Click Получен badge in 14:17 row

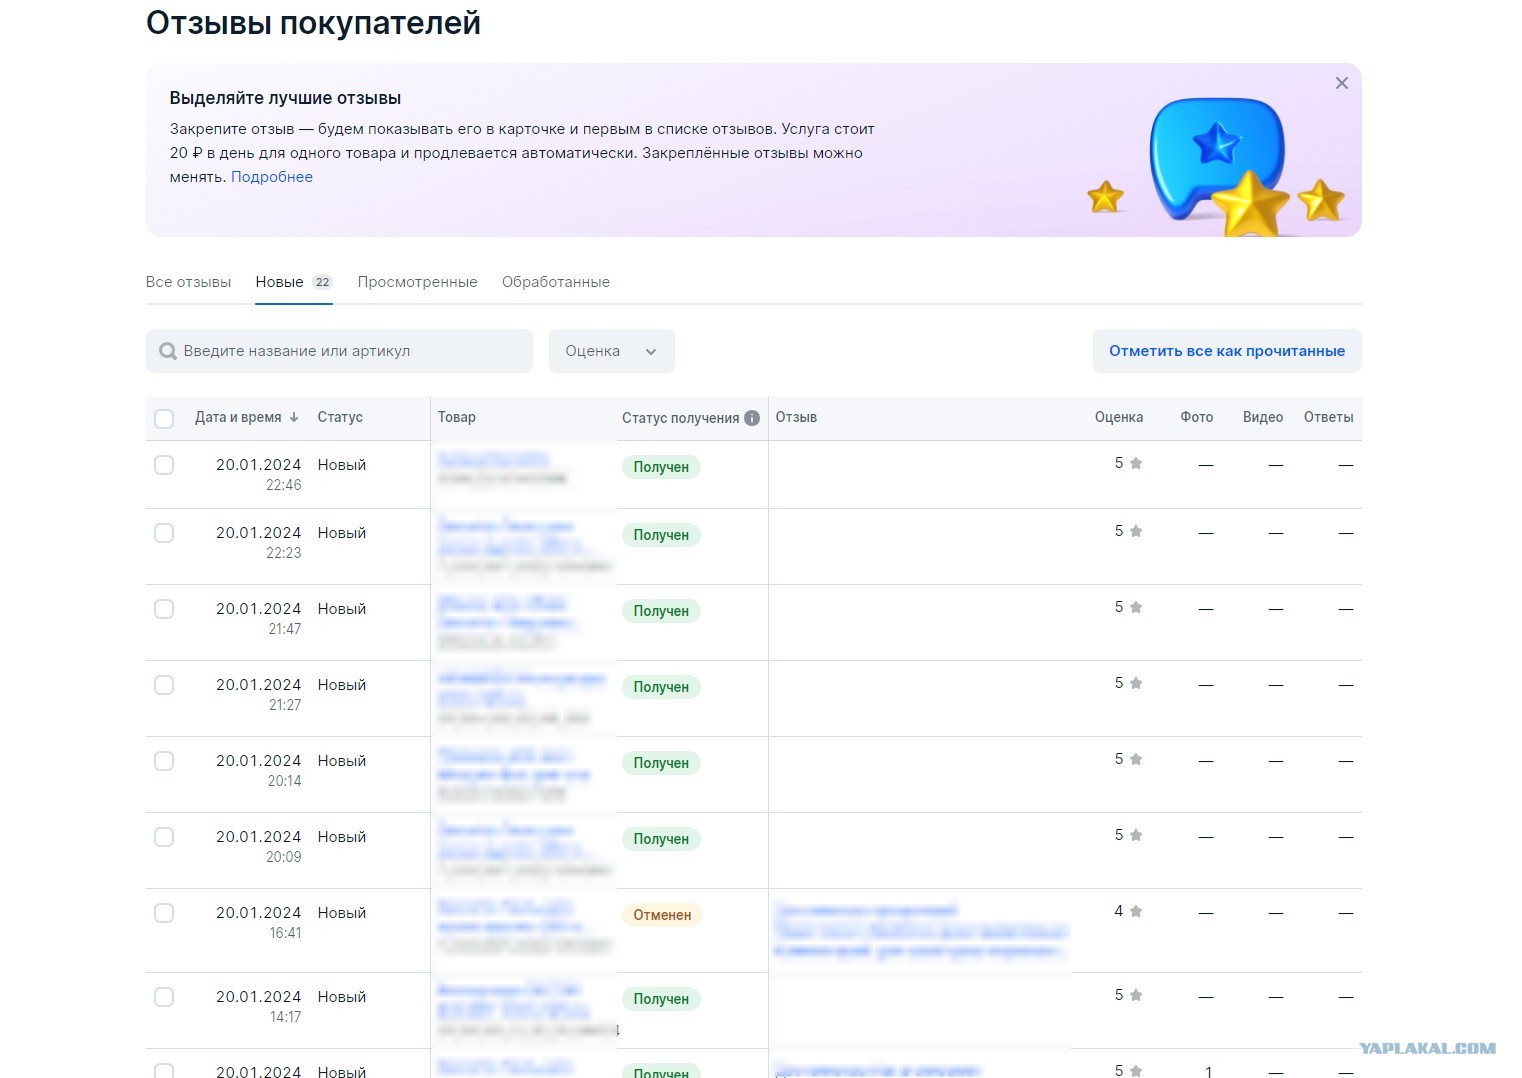661,999
